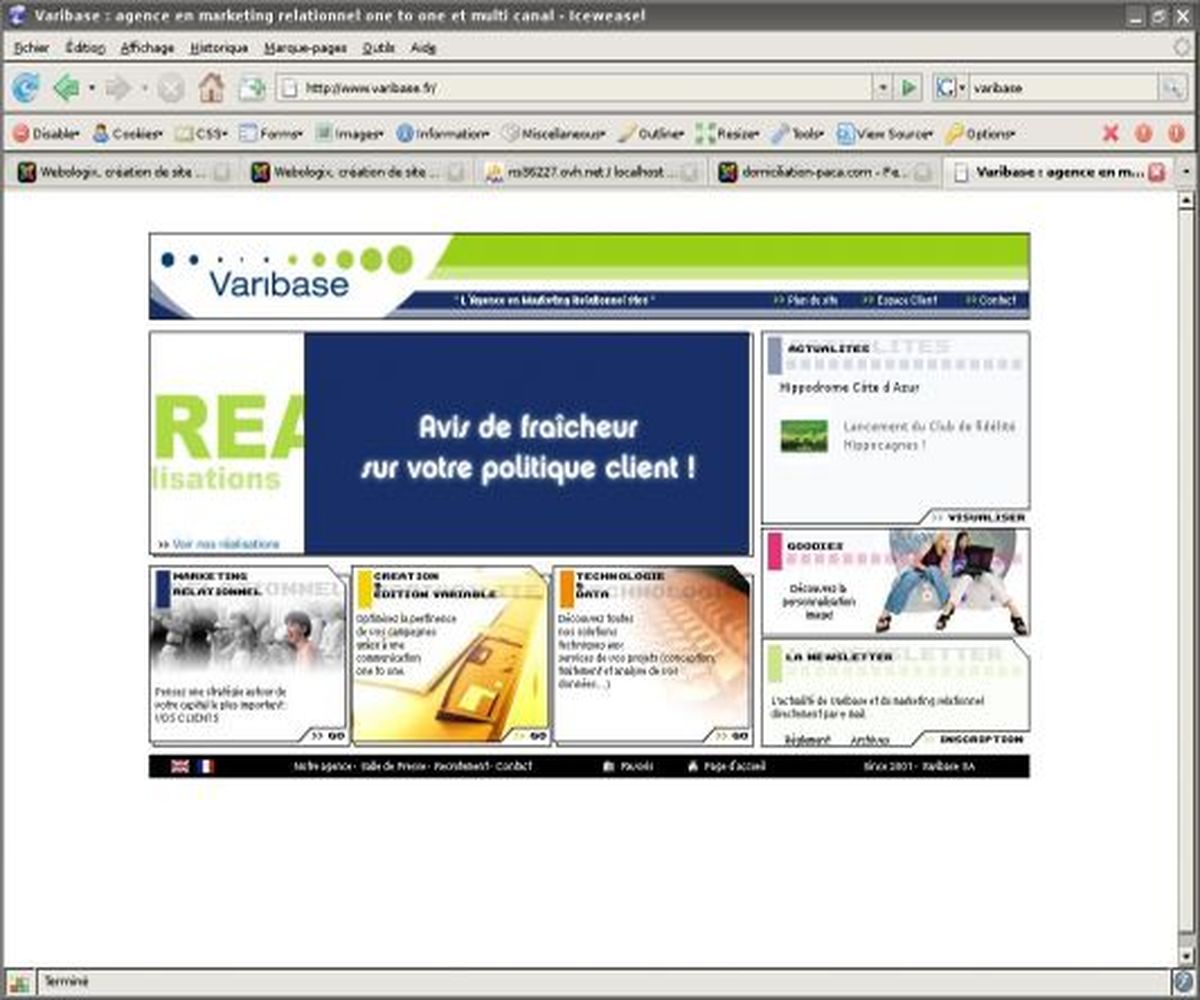The height and width of the screenshot is (1000, 1200).
Task: Open the home page via house icon
Action: pyautogui.click(x=211, y=88)
